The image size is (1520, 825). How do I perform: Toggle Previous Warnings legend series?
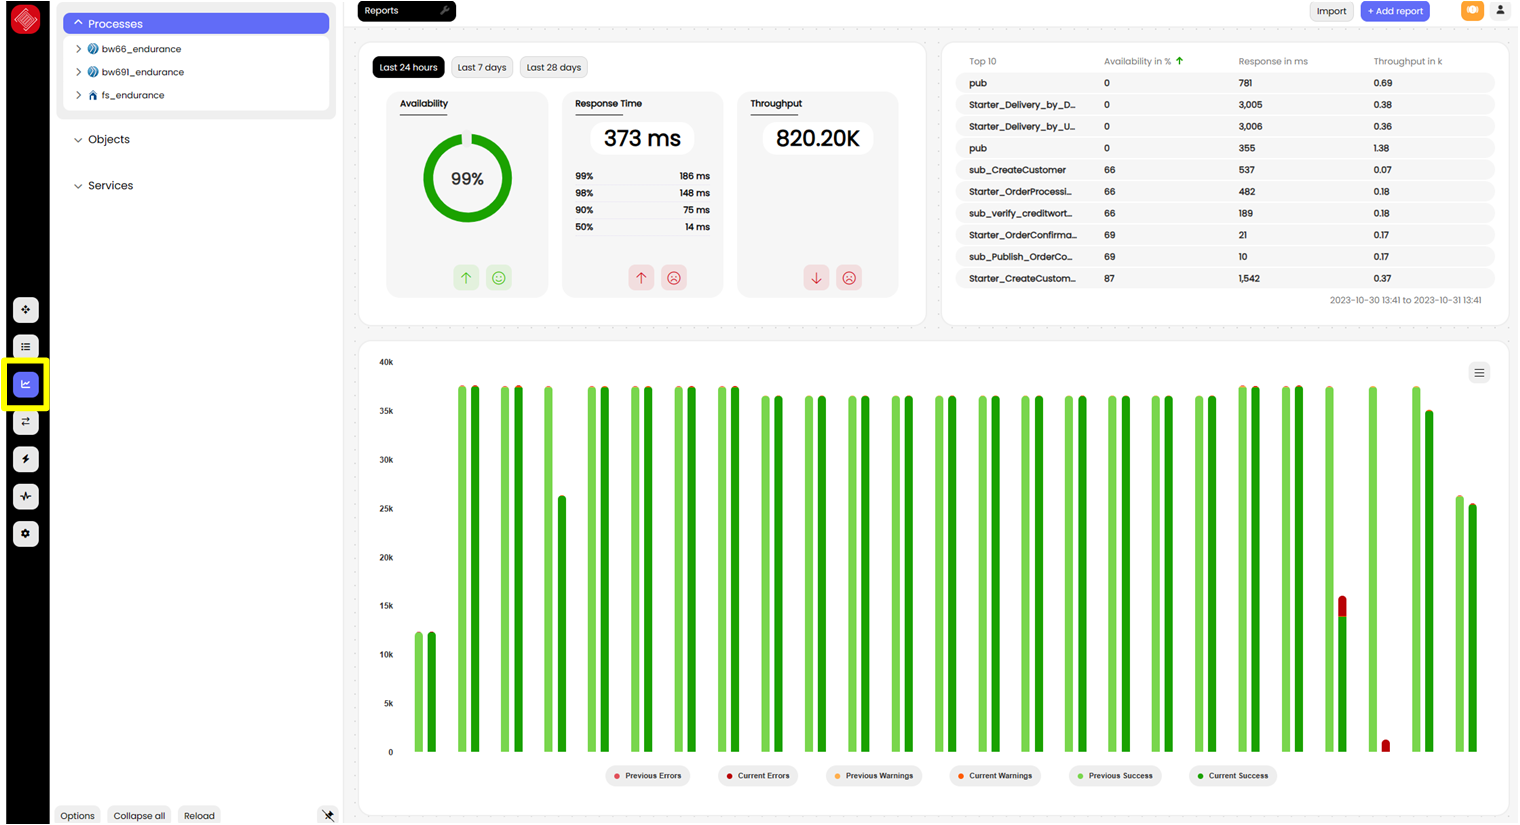tap(873, 776)
